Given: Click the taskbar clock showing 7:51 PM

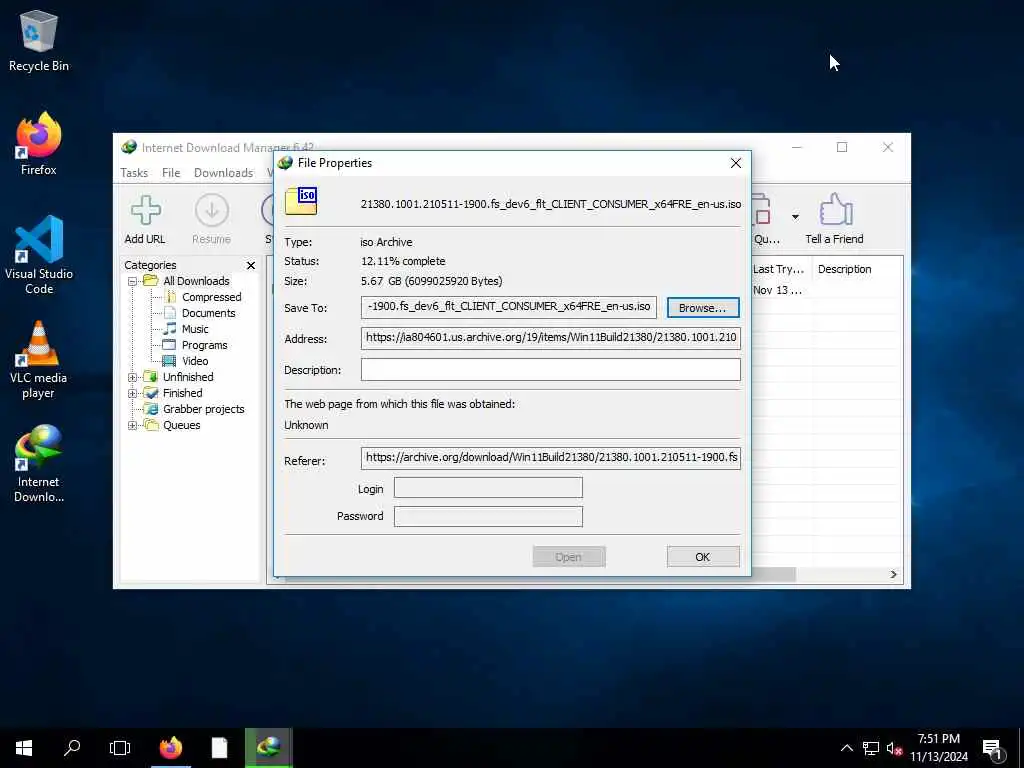Looking at the screenshot, I should (938, 748).
